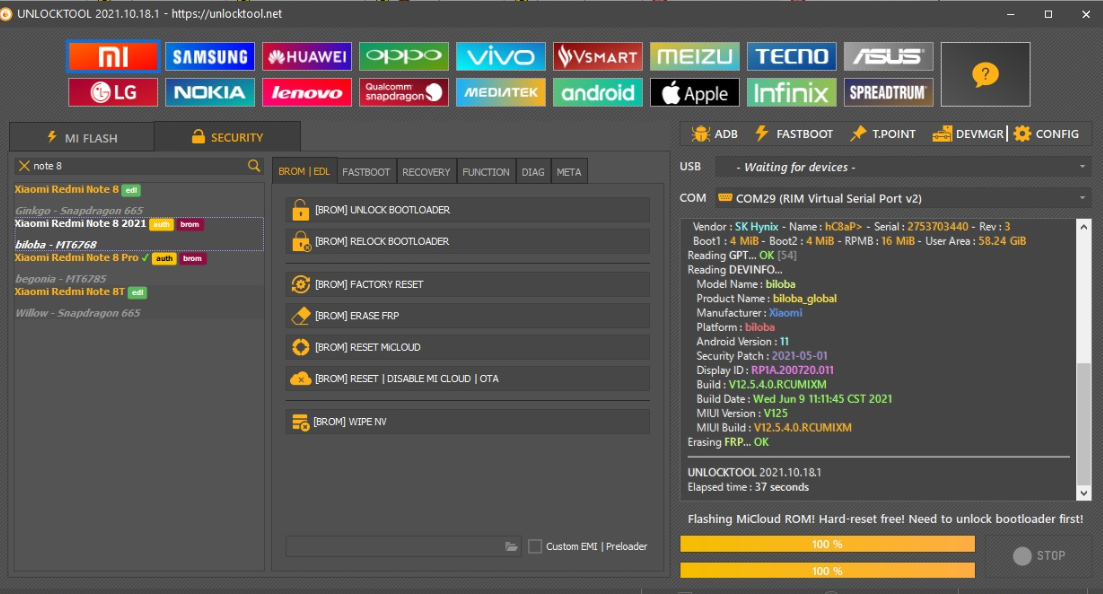Click the lower 100 % progress bar

(x=827, y=571)
